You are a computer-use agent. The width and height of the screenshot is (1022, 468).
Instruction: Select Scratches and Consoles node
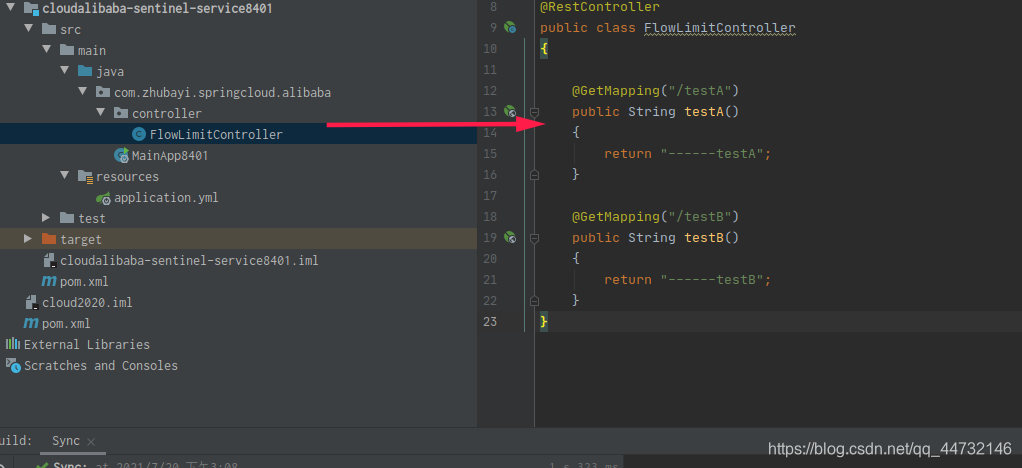click(x=101, y=365)
